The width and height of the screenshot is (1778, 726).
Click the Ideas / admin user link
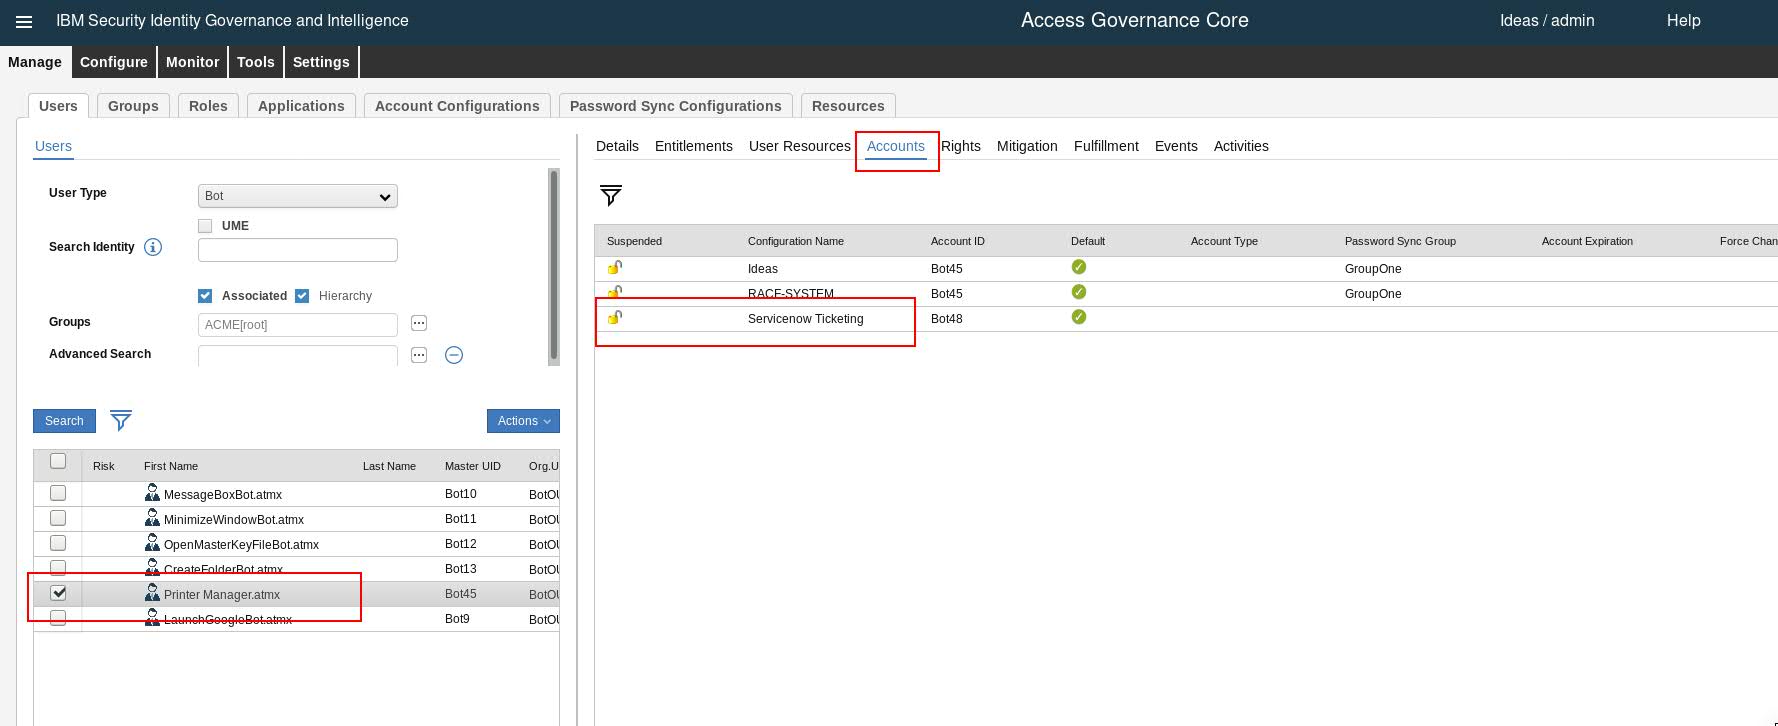(x=1547, y=21)
